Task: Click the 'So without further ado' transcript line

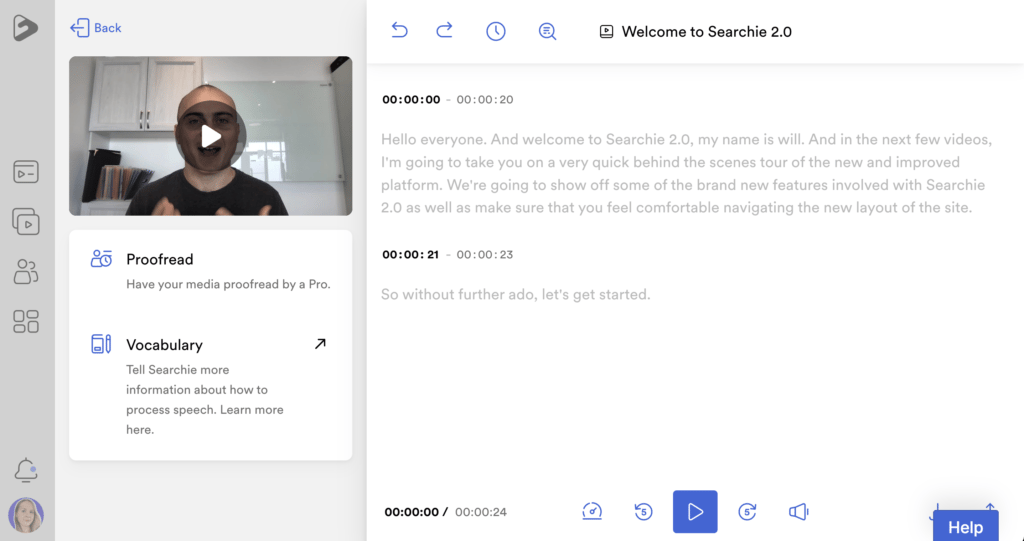Action: point(516,294)
